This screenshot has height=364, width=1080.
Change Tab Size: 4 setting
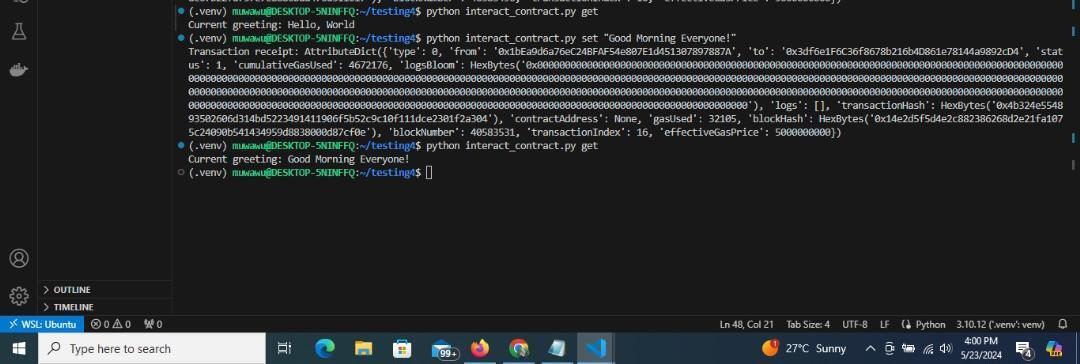(808, 324)
